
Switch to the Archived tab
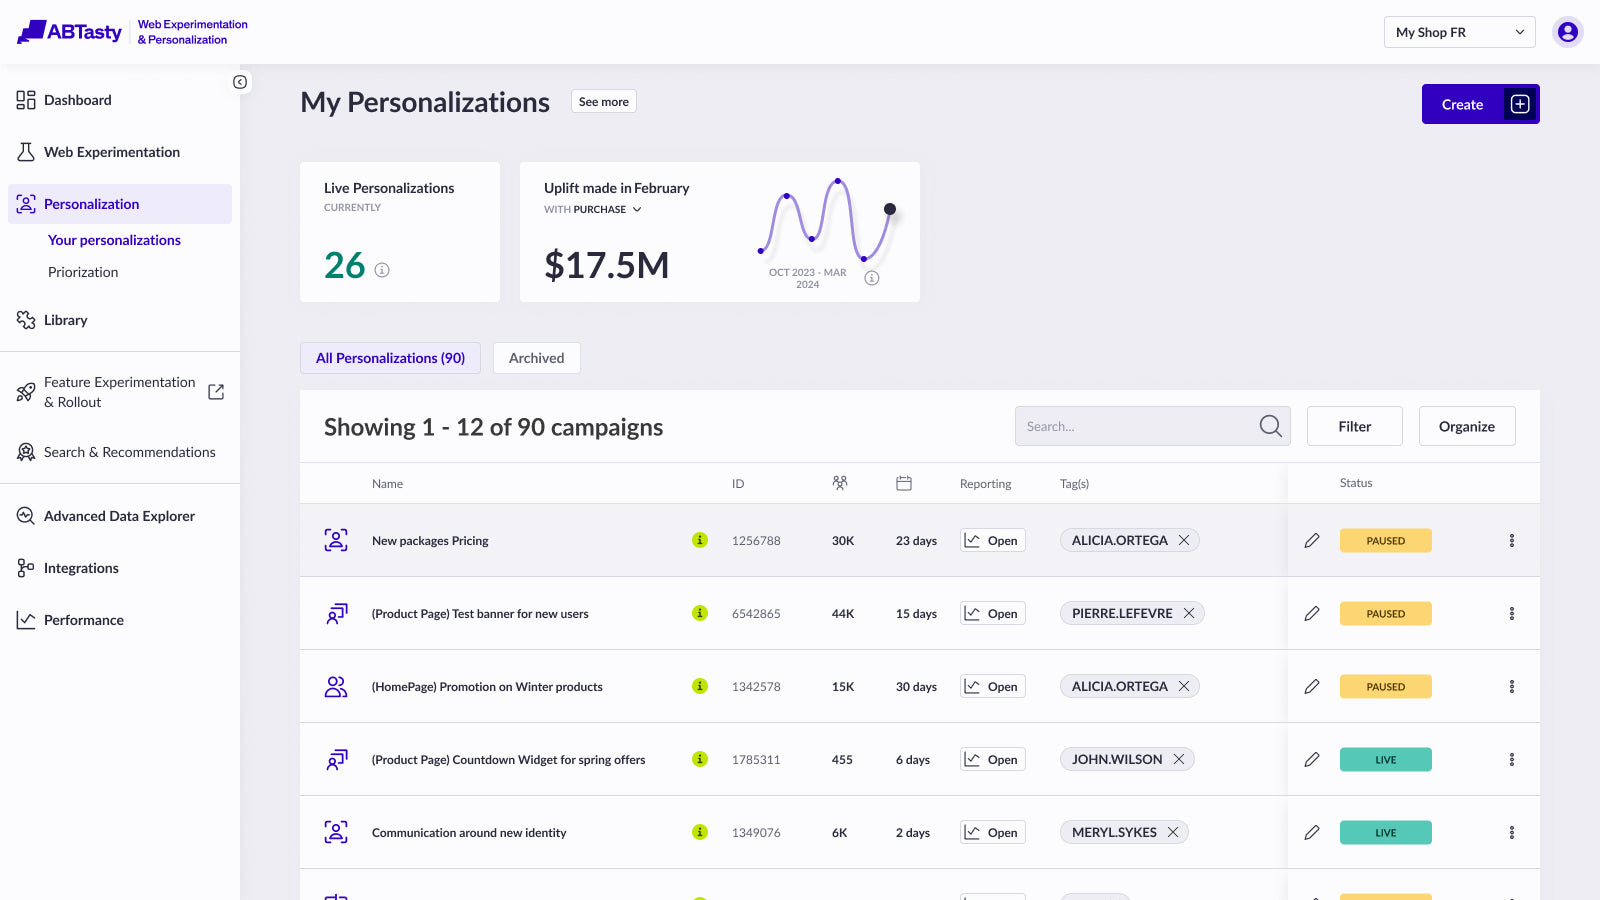pos(537,358)
